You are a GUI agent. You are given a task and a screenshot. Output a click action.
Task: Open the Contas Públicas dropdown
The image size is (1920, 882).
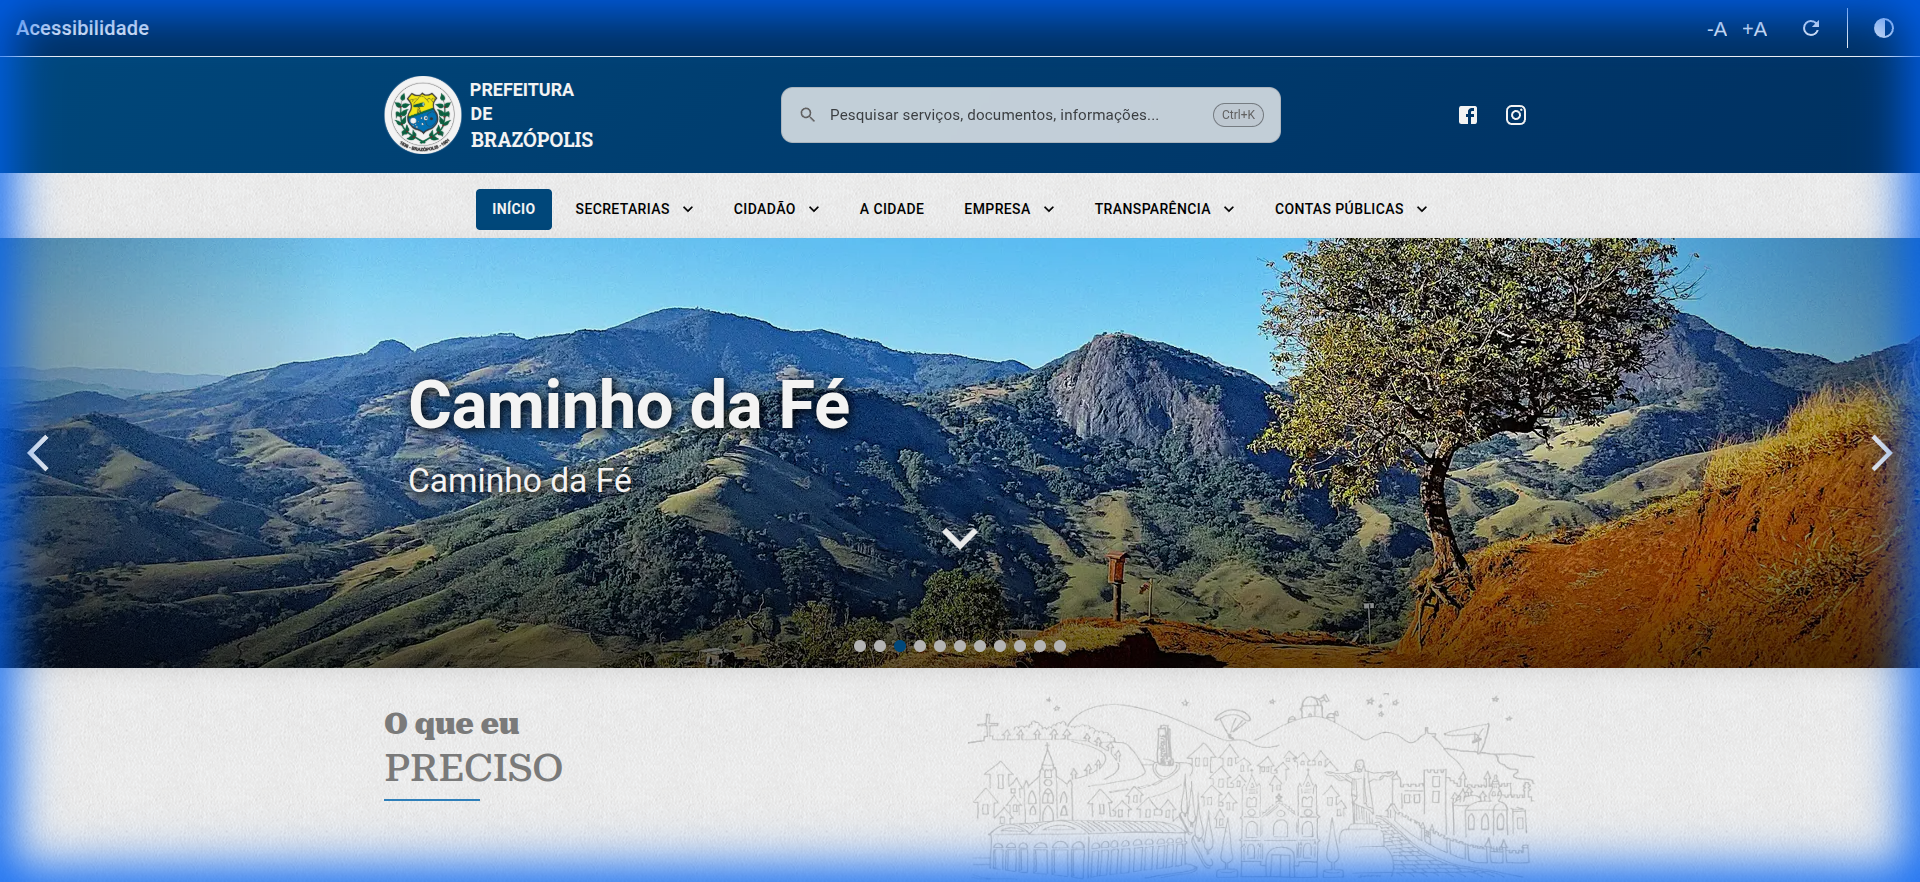point(1349,209)
